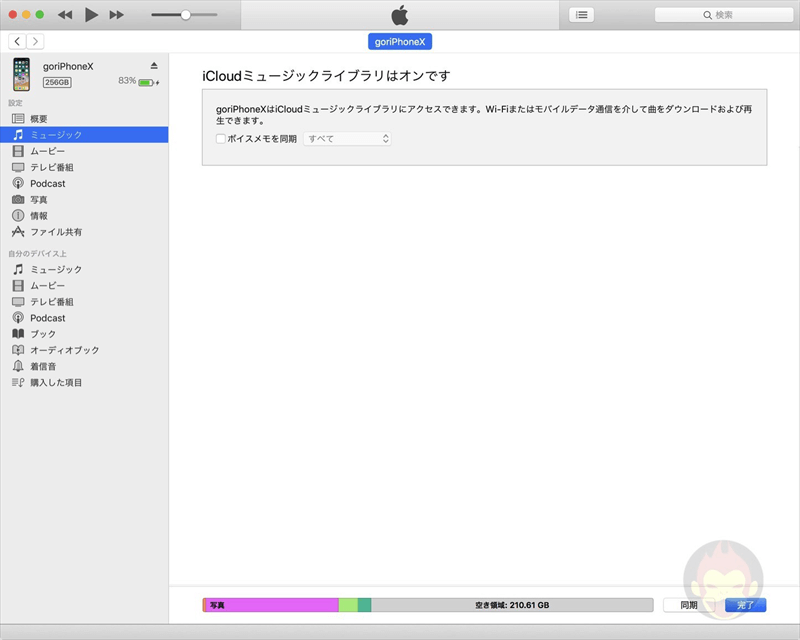The width and height of the screenshot is (800, 640).
Task: Click the play button in the toolbar
Action: [91, 15]
